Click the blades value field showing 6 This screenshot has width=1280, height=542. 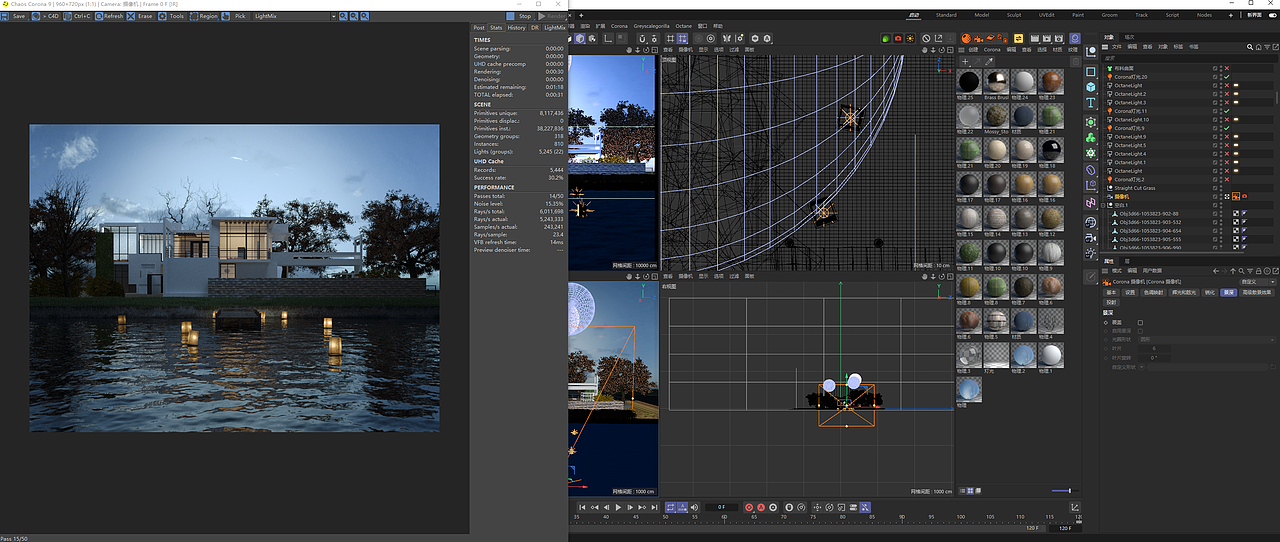click(1154, 348)
